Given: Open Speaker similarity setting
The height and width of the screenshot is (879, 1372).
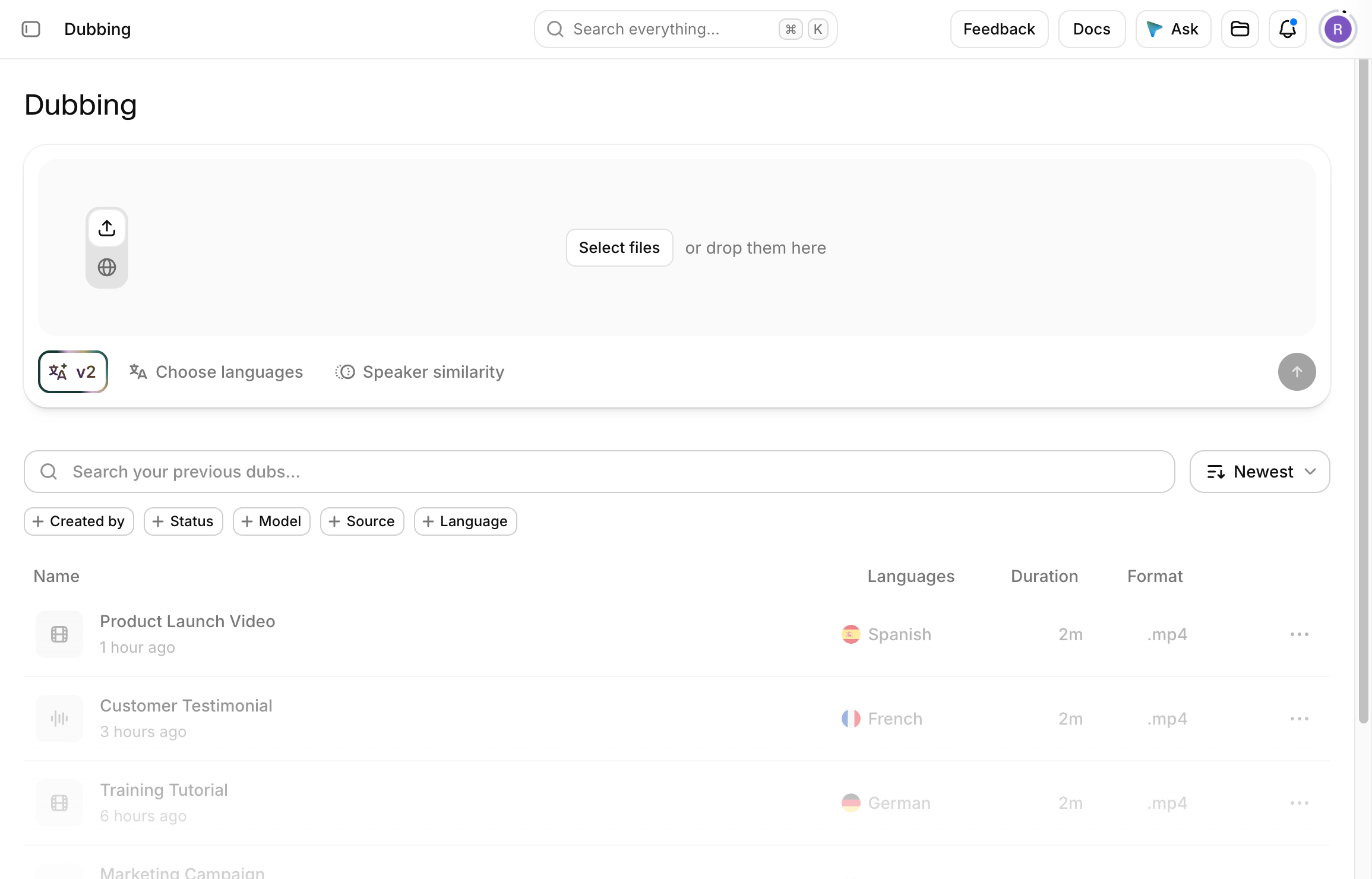Looking at the screenshot, I should [x=420, y=372].
